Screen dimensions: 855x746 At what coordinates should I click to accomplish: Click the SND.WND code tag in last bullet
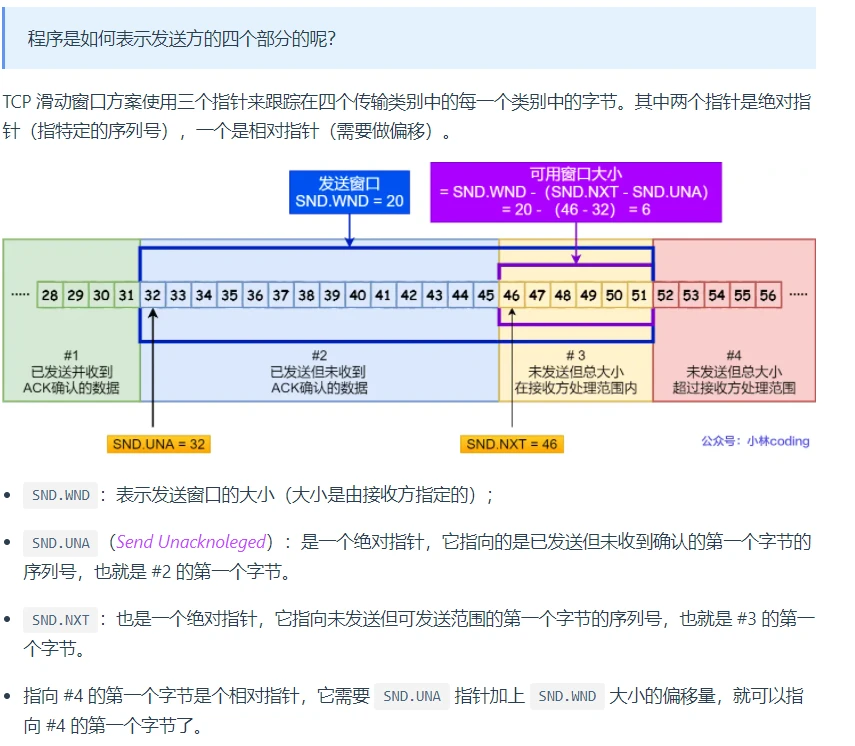(567, 697)
